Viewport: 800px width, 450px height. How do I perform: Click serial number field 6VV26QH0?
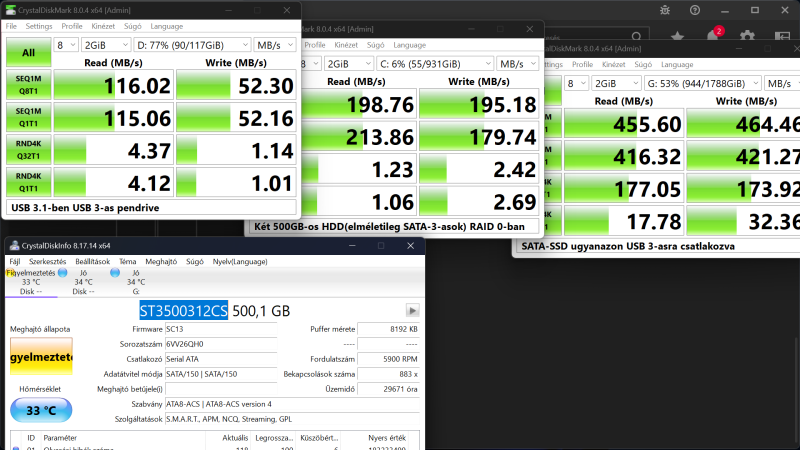point(221,344)
